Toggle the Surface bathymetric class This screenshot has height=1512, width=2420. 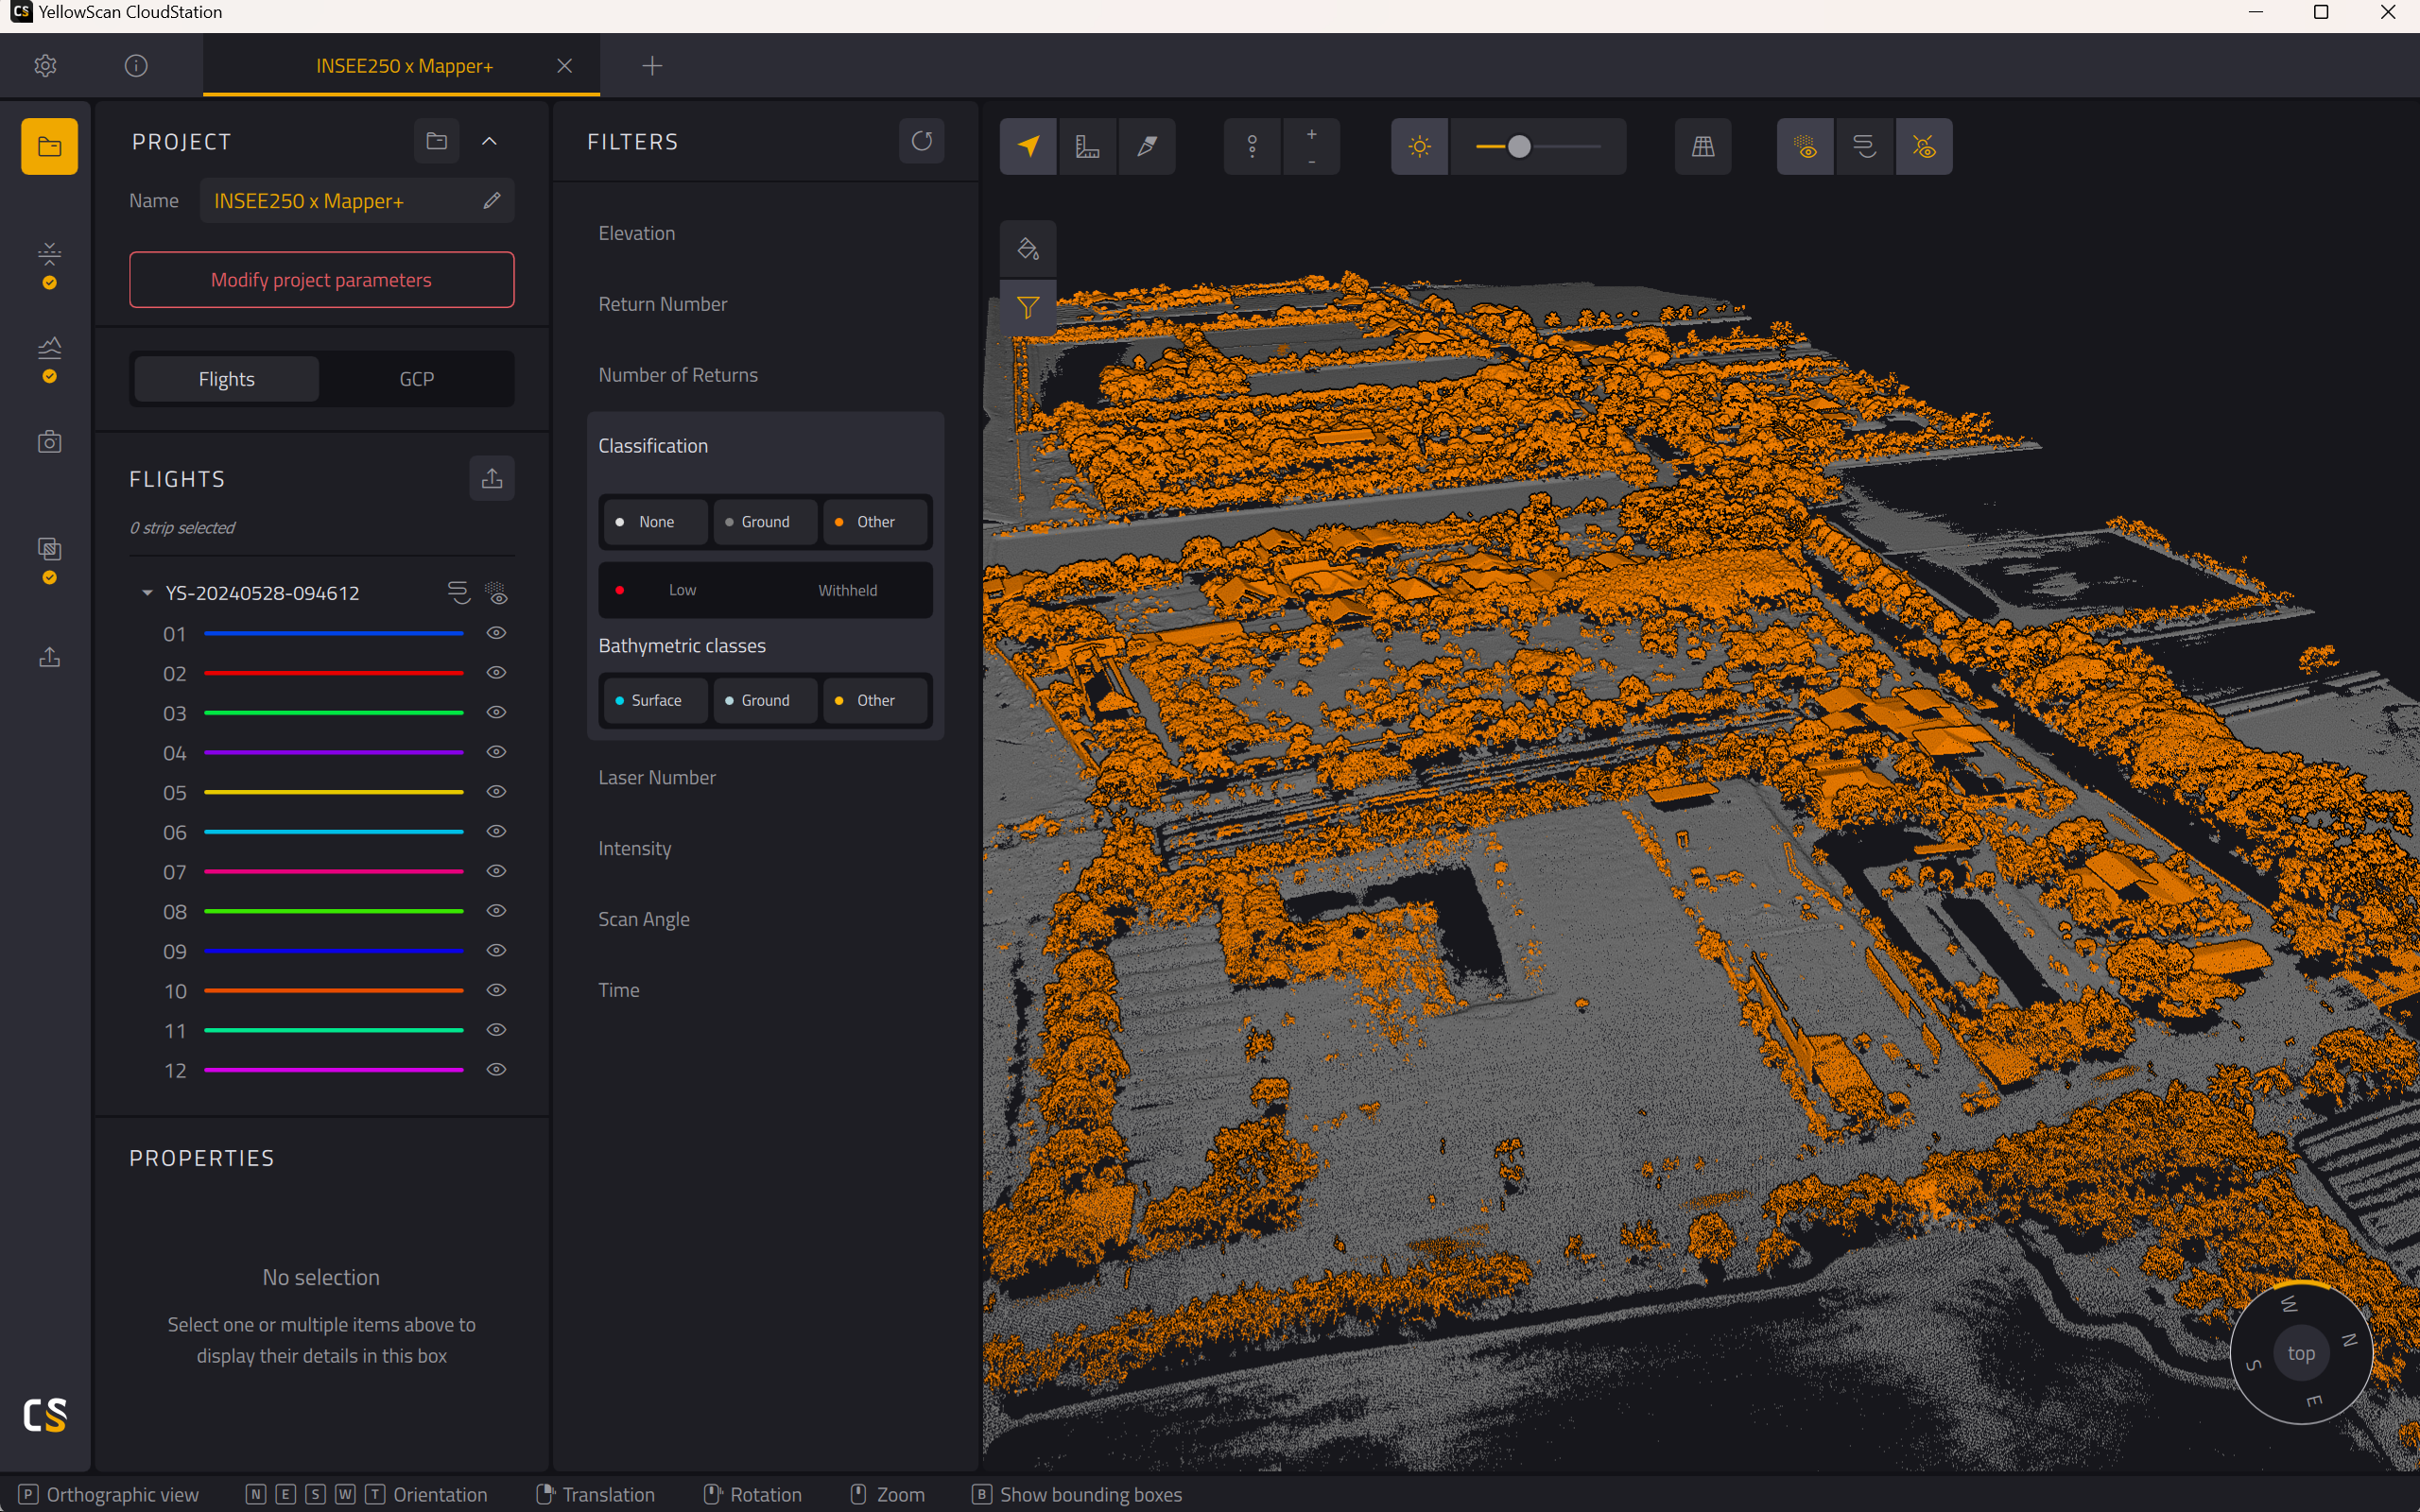point(656,700)
